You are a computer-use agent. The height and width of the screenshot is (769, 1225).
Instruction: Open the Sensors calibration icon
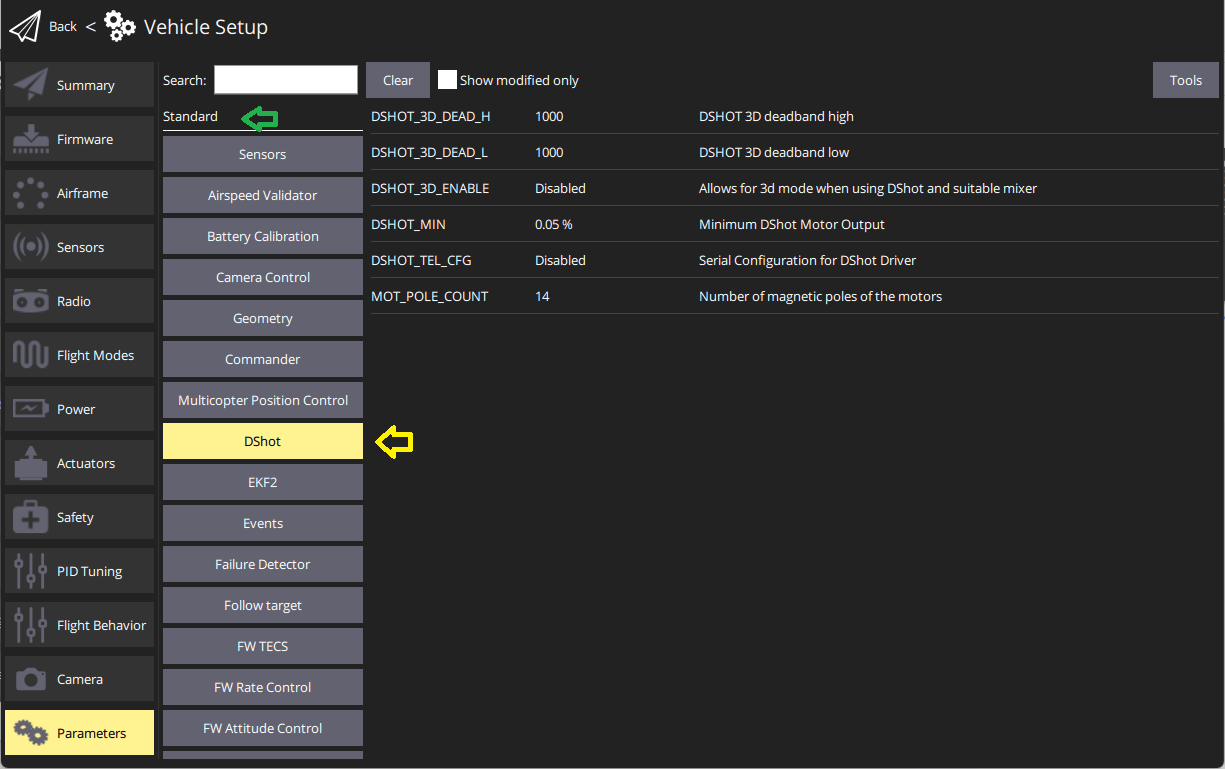pyautogui.click(x=30, y=246)
